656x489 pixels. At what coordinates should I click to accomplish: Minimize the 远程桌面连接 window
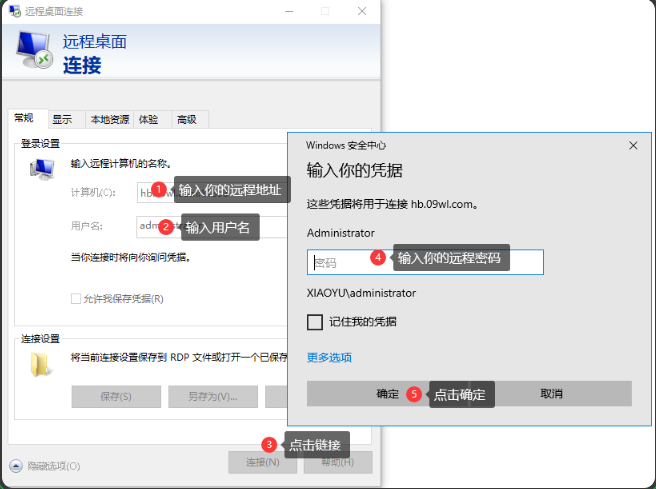coord(289,11)
